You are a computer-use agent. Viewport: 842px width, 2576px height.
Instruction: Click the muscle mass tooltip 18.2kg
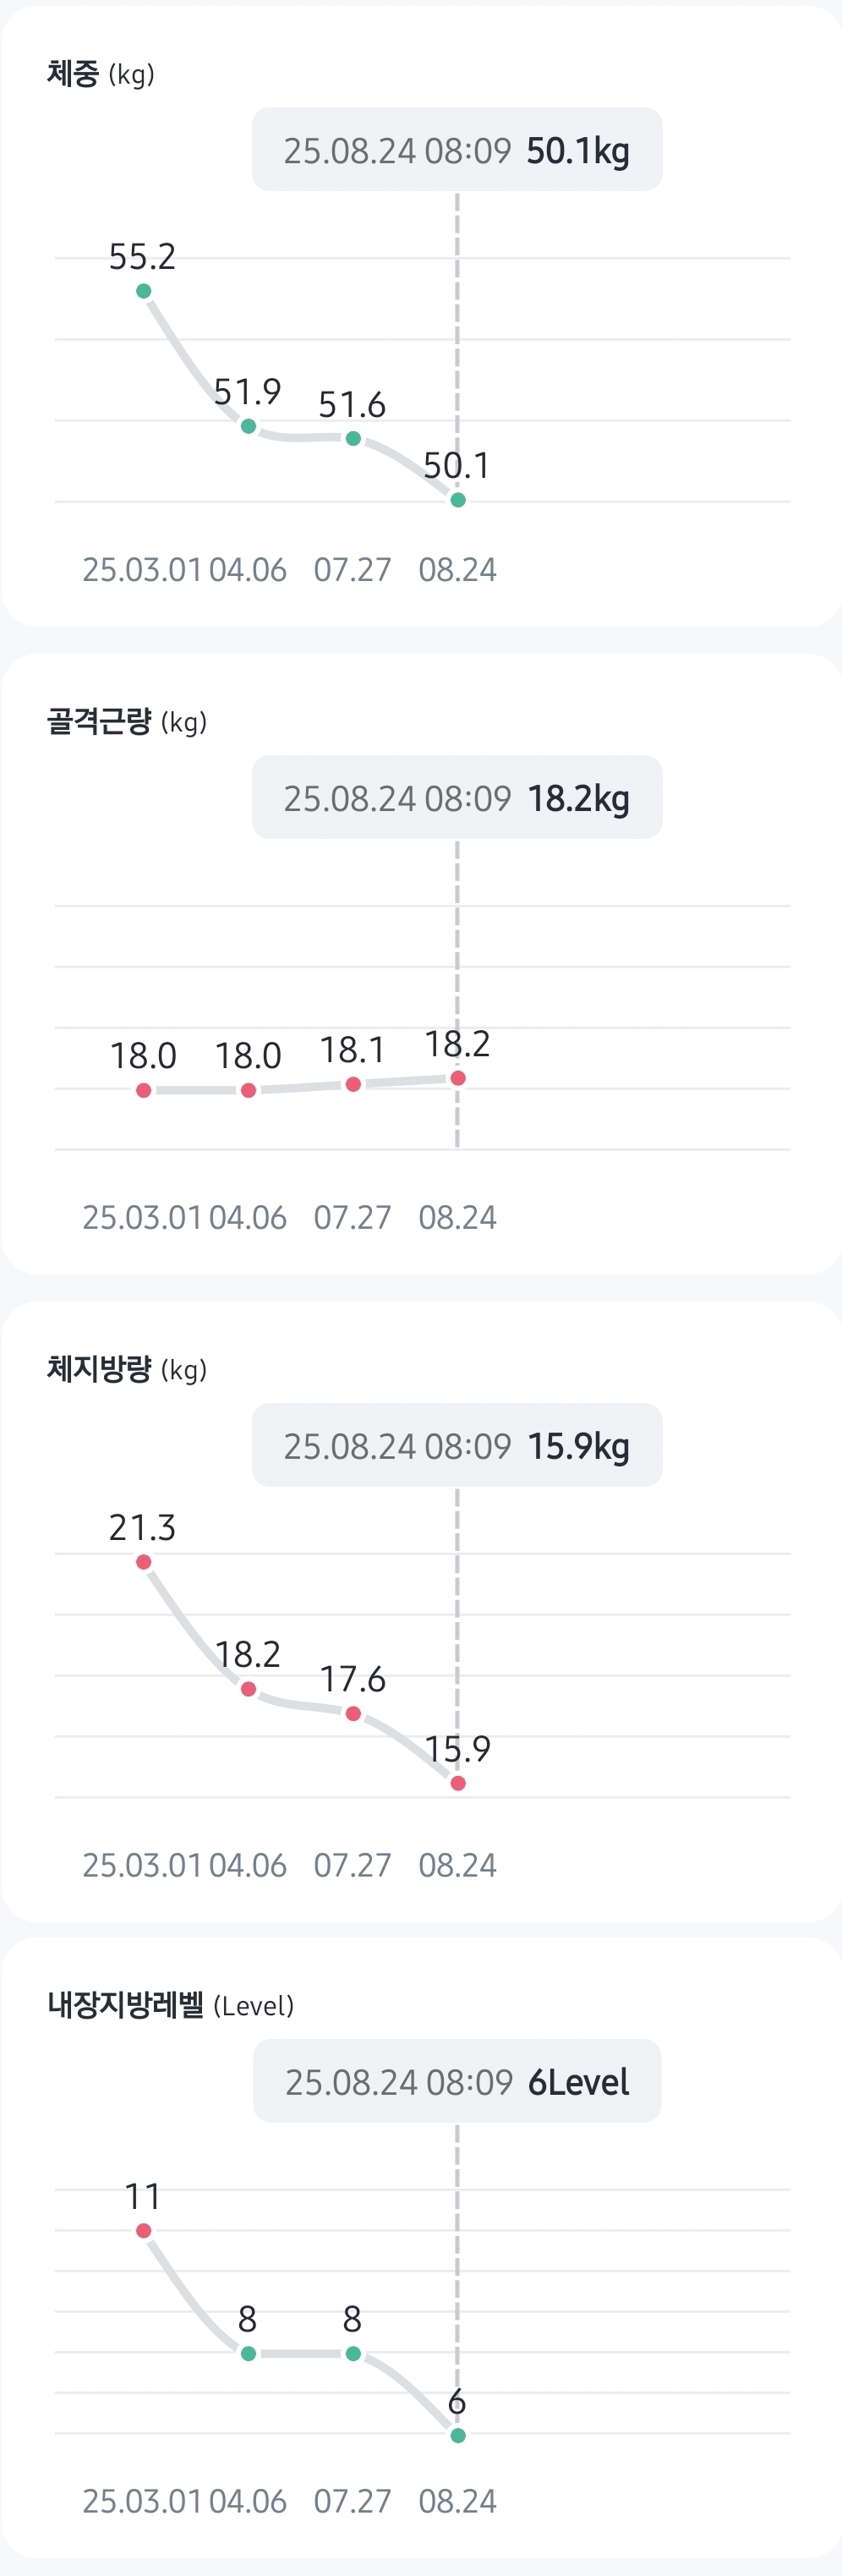point(457,797)
